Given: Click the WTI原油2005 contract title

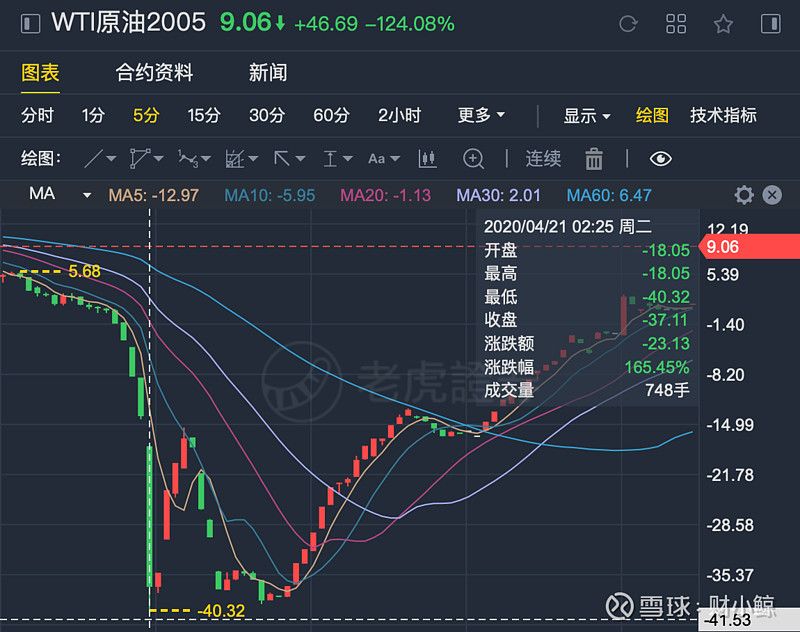Looking at the screenshot, I should 129,23.
